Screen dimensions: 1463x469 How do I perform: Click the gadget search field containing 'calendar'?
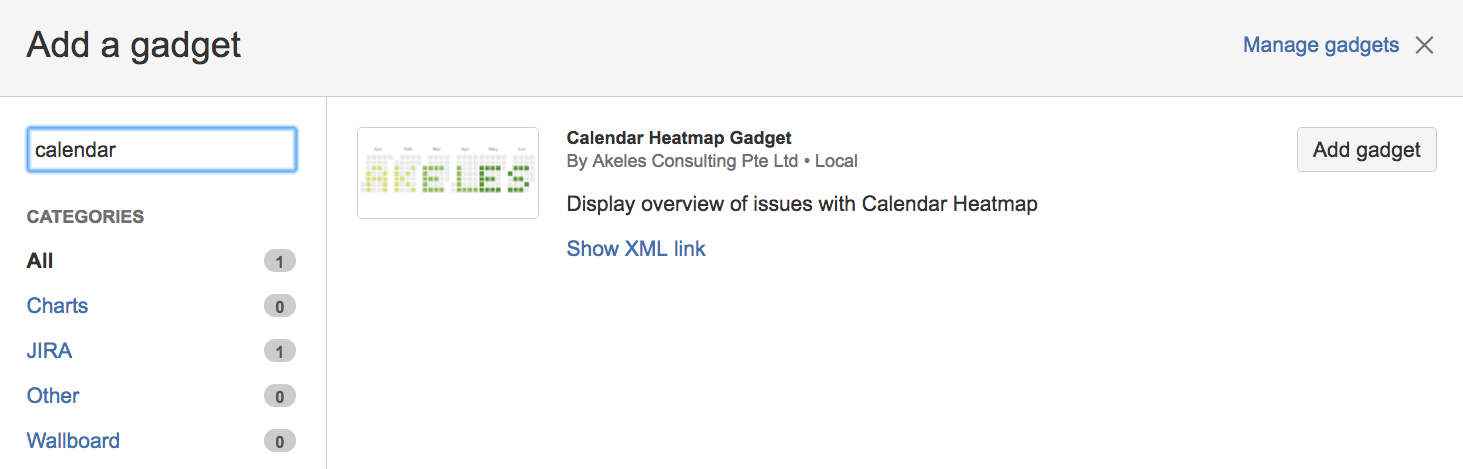tap(161, 150)
